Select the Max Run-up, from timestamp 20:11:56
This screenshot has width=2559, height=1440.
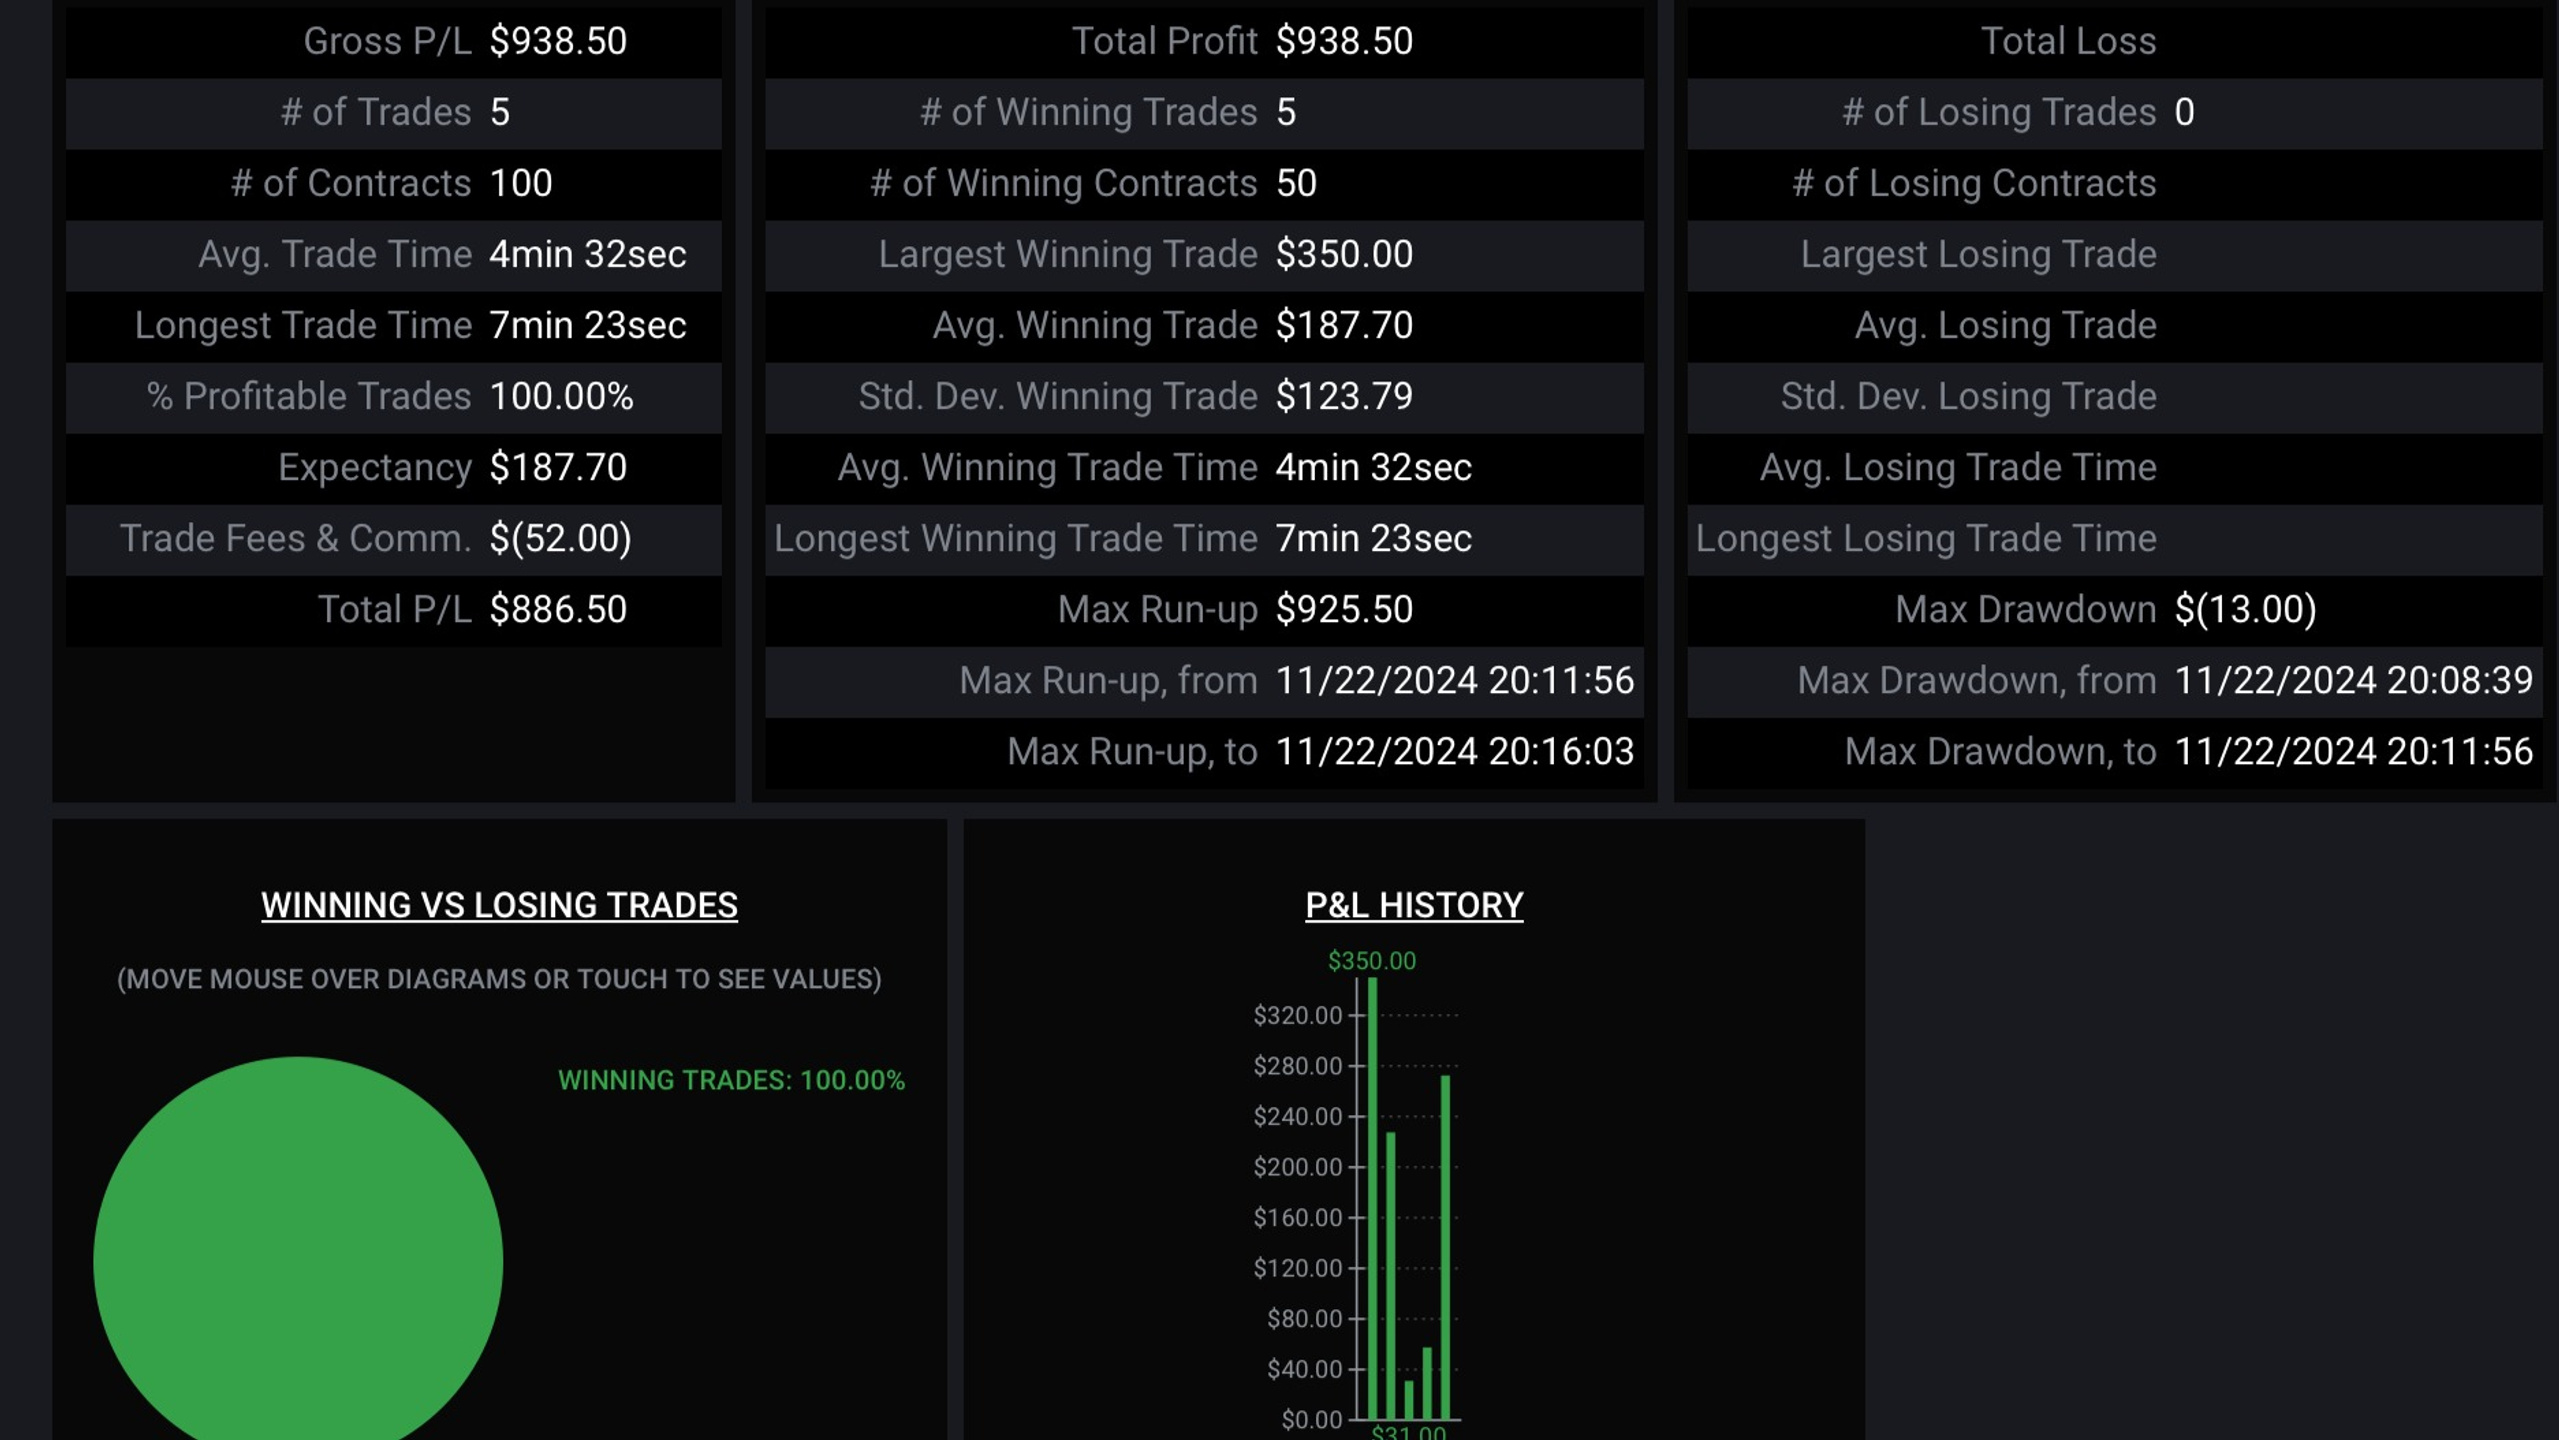pos(1454,681)
